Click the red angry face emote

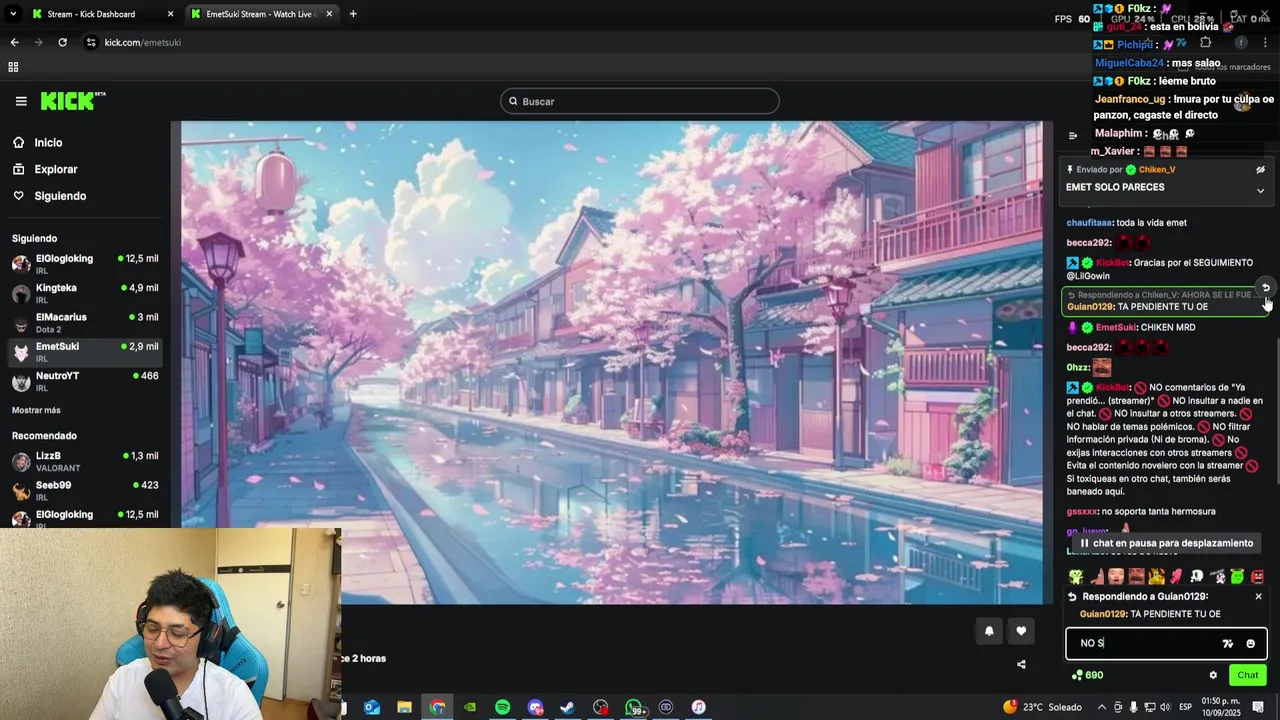point(1257,576)
